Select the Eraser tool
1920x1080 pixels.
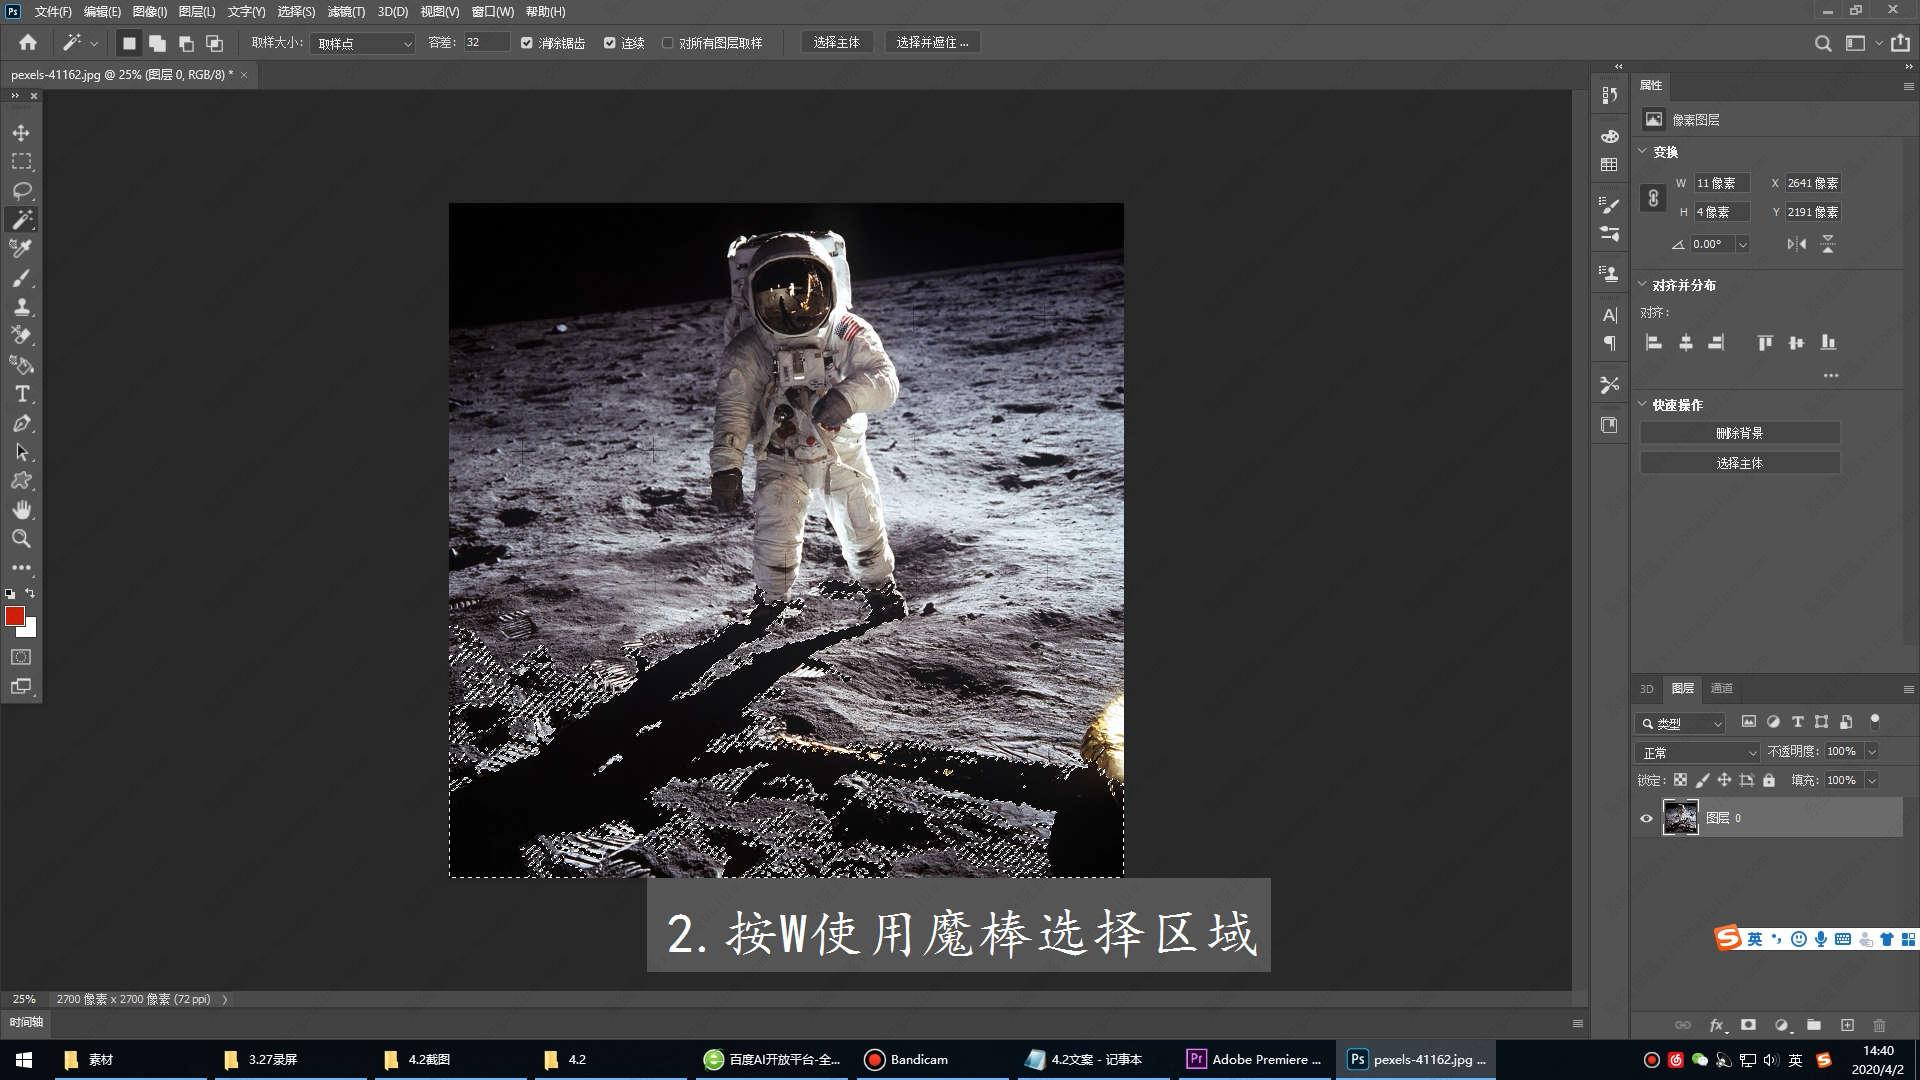21,336
